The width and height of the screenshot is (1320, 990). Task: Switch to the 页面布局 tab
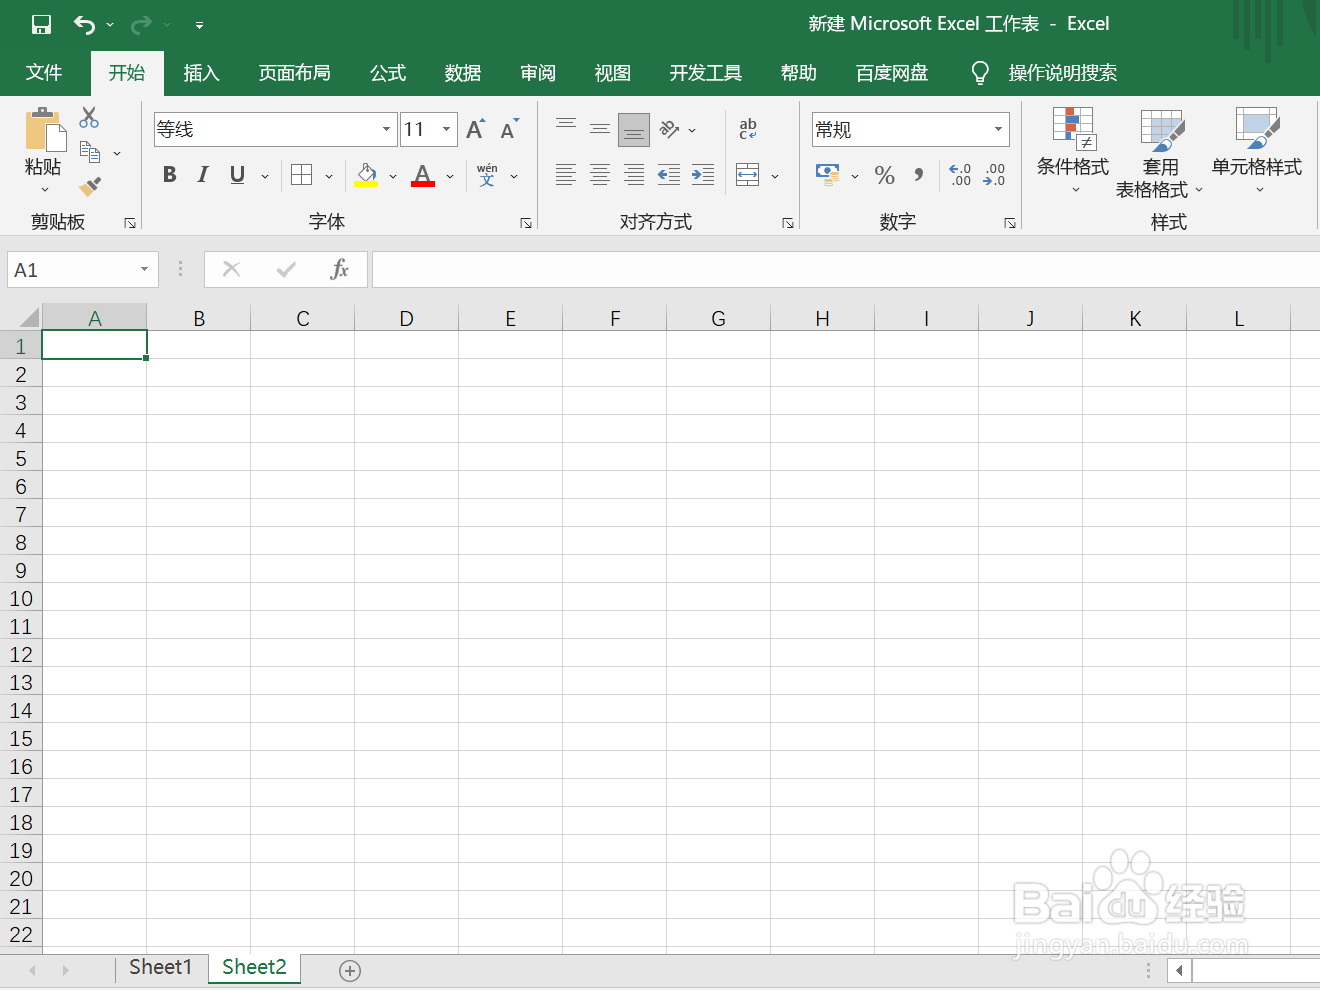tap(294, 73)
